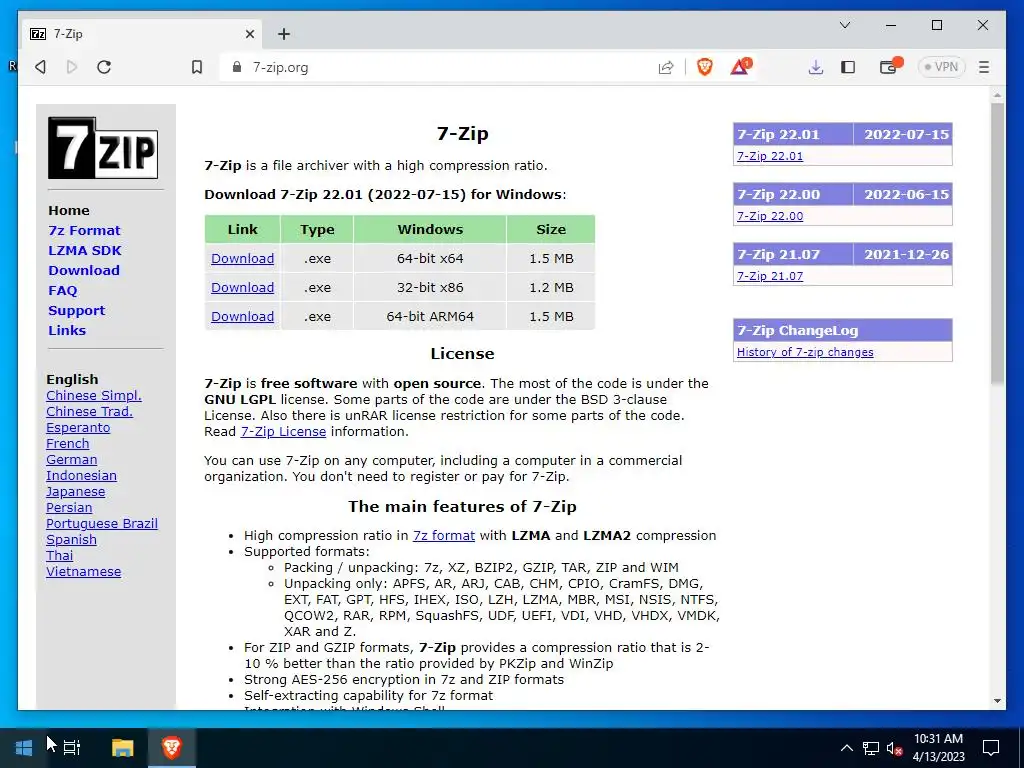This screenshot has width=1024, height=768.
Task: Open the 7-Zip 22.00 news link
Action: coord(770,216)
